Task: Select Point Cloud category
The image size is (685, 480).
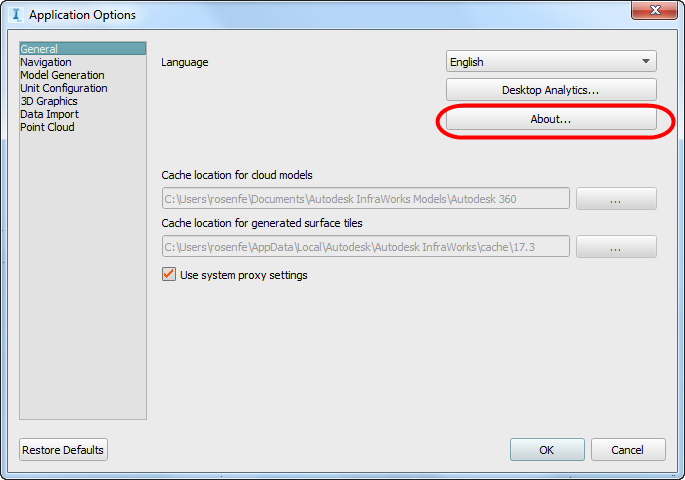Action: (47, 128)
